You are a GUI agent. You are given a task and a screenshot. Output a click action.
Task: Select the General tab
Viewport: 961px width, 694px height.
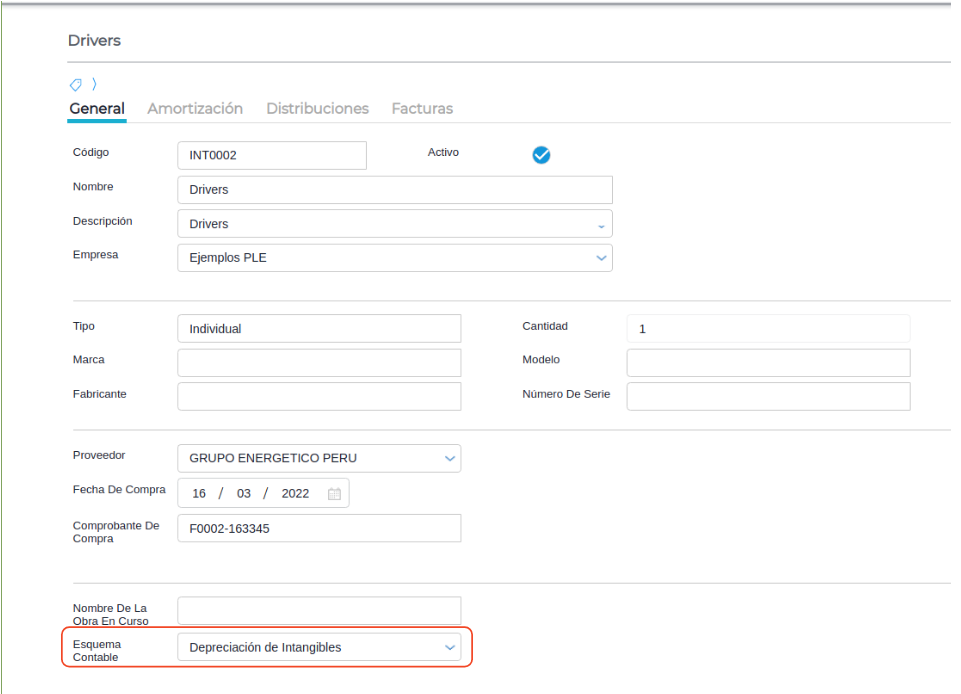[97, 108]
